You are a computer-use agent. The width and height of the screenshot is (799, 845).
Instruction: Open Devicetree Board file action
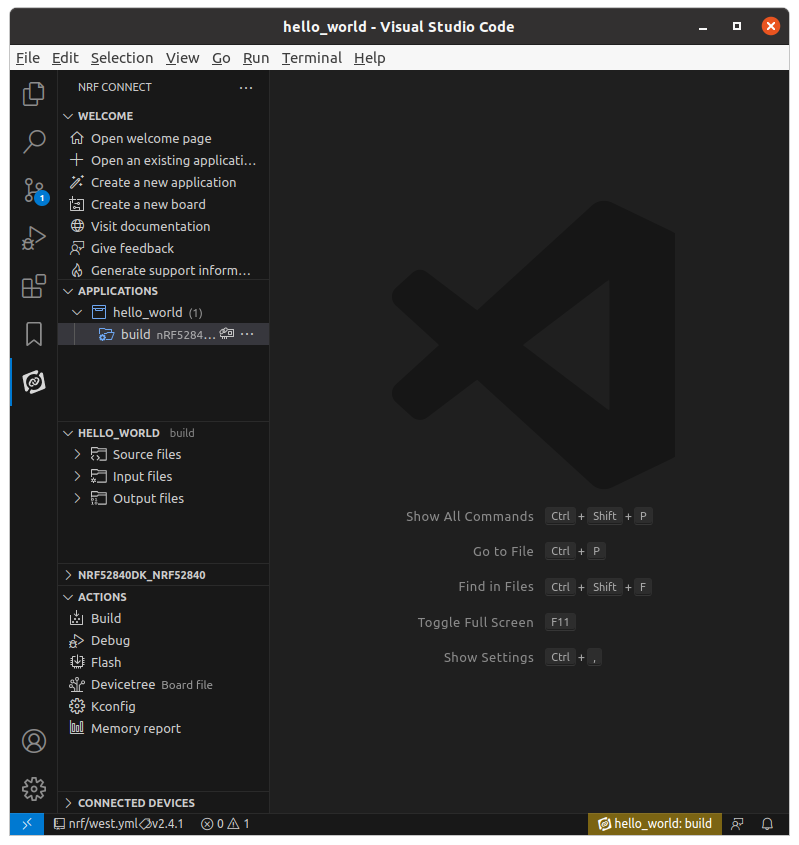click(163, 685)
